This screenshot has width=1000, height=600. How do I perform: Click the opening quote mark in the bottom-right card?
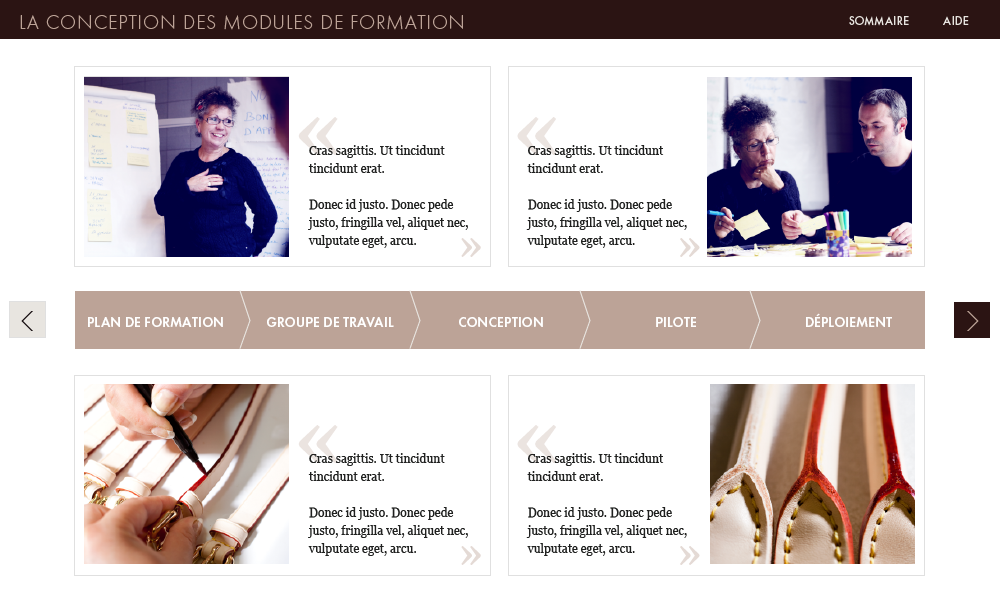pos(536,441)
